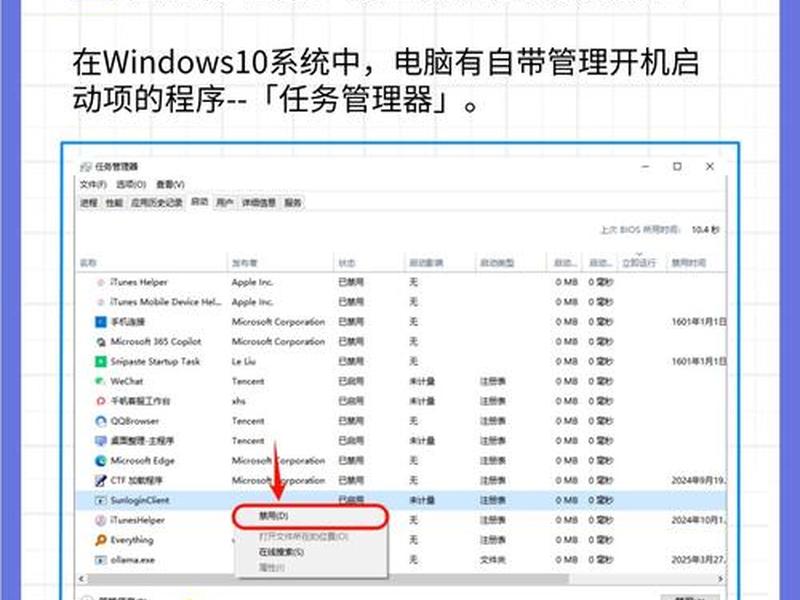Switch to the 进程 tab
800x600 pixels.
(89, 203)
